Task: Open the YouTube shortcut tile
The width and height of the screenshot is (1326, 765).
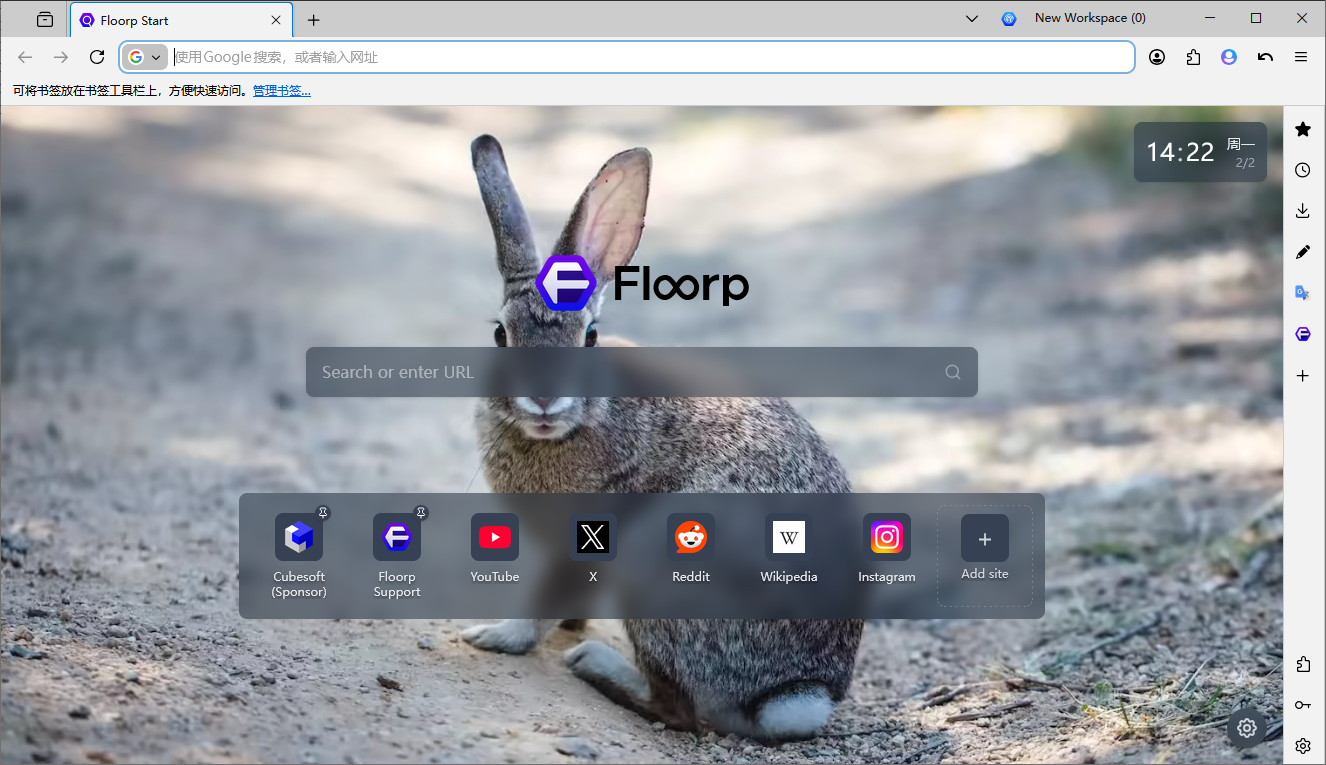Action: pos(494,537)
